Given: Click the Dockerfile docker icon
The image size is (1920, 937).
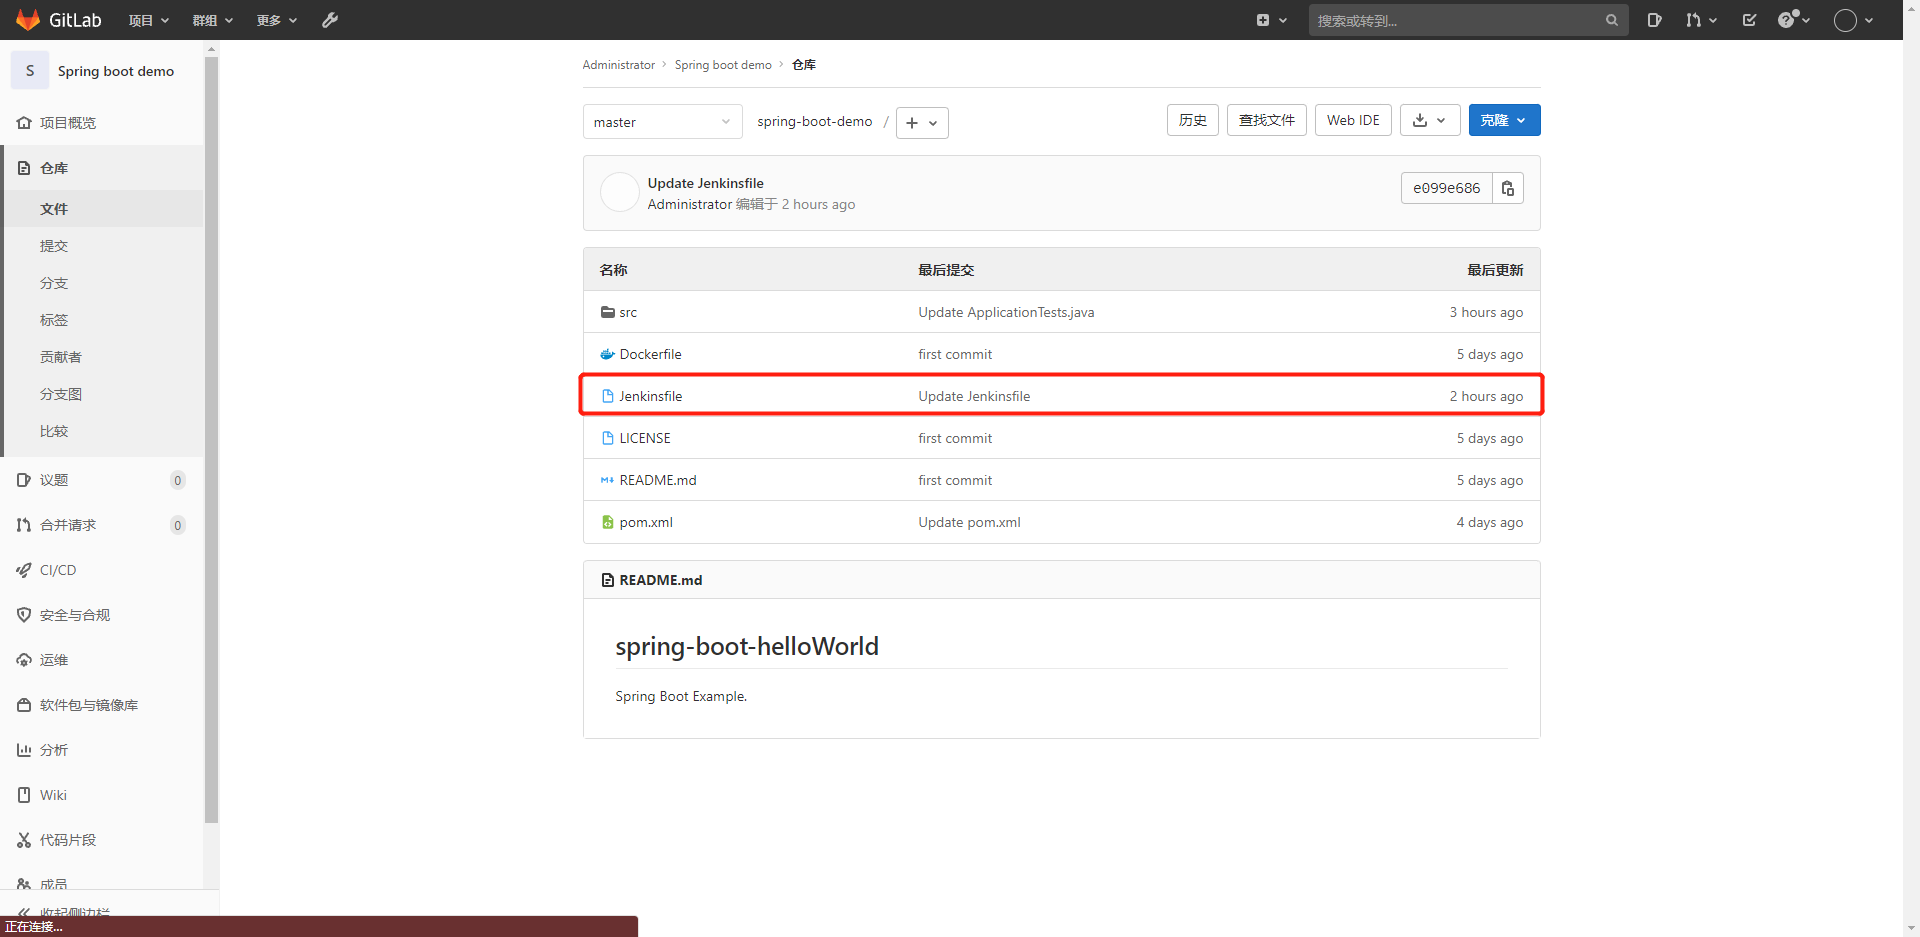Looking at the screenshot, I should 607,354.
